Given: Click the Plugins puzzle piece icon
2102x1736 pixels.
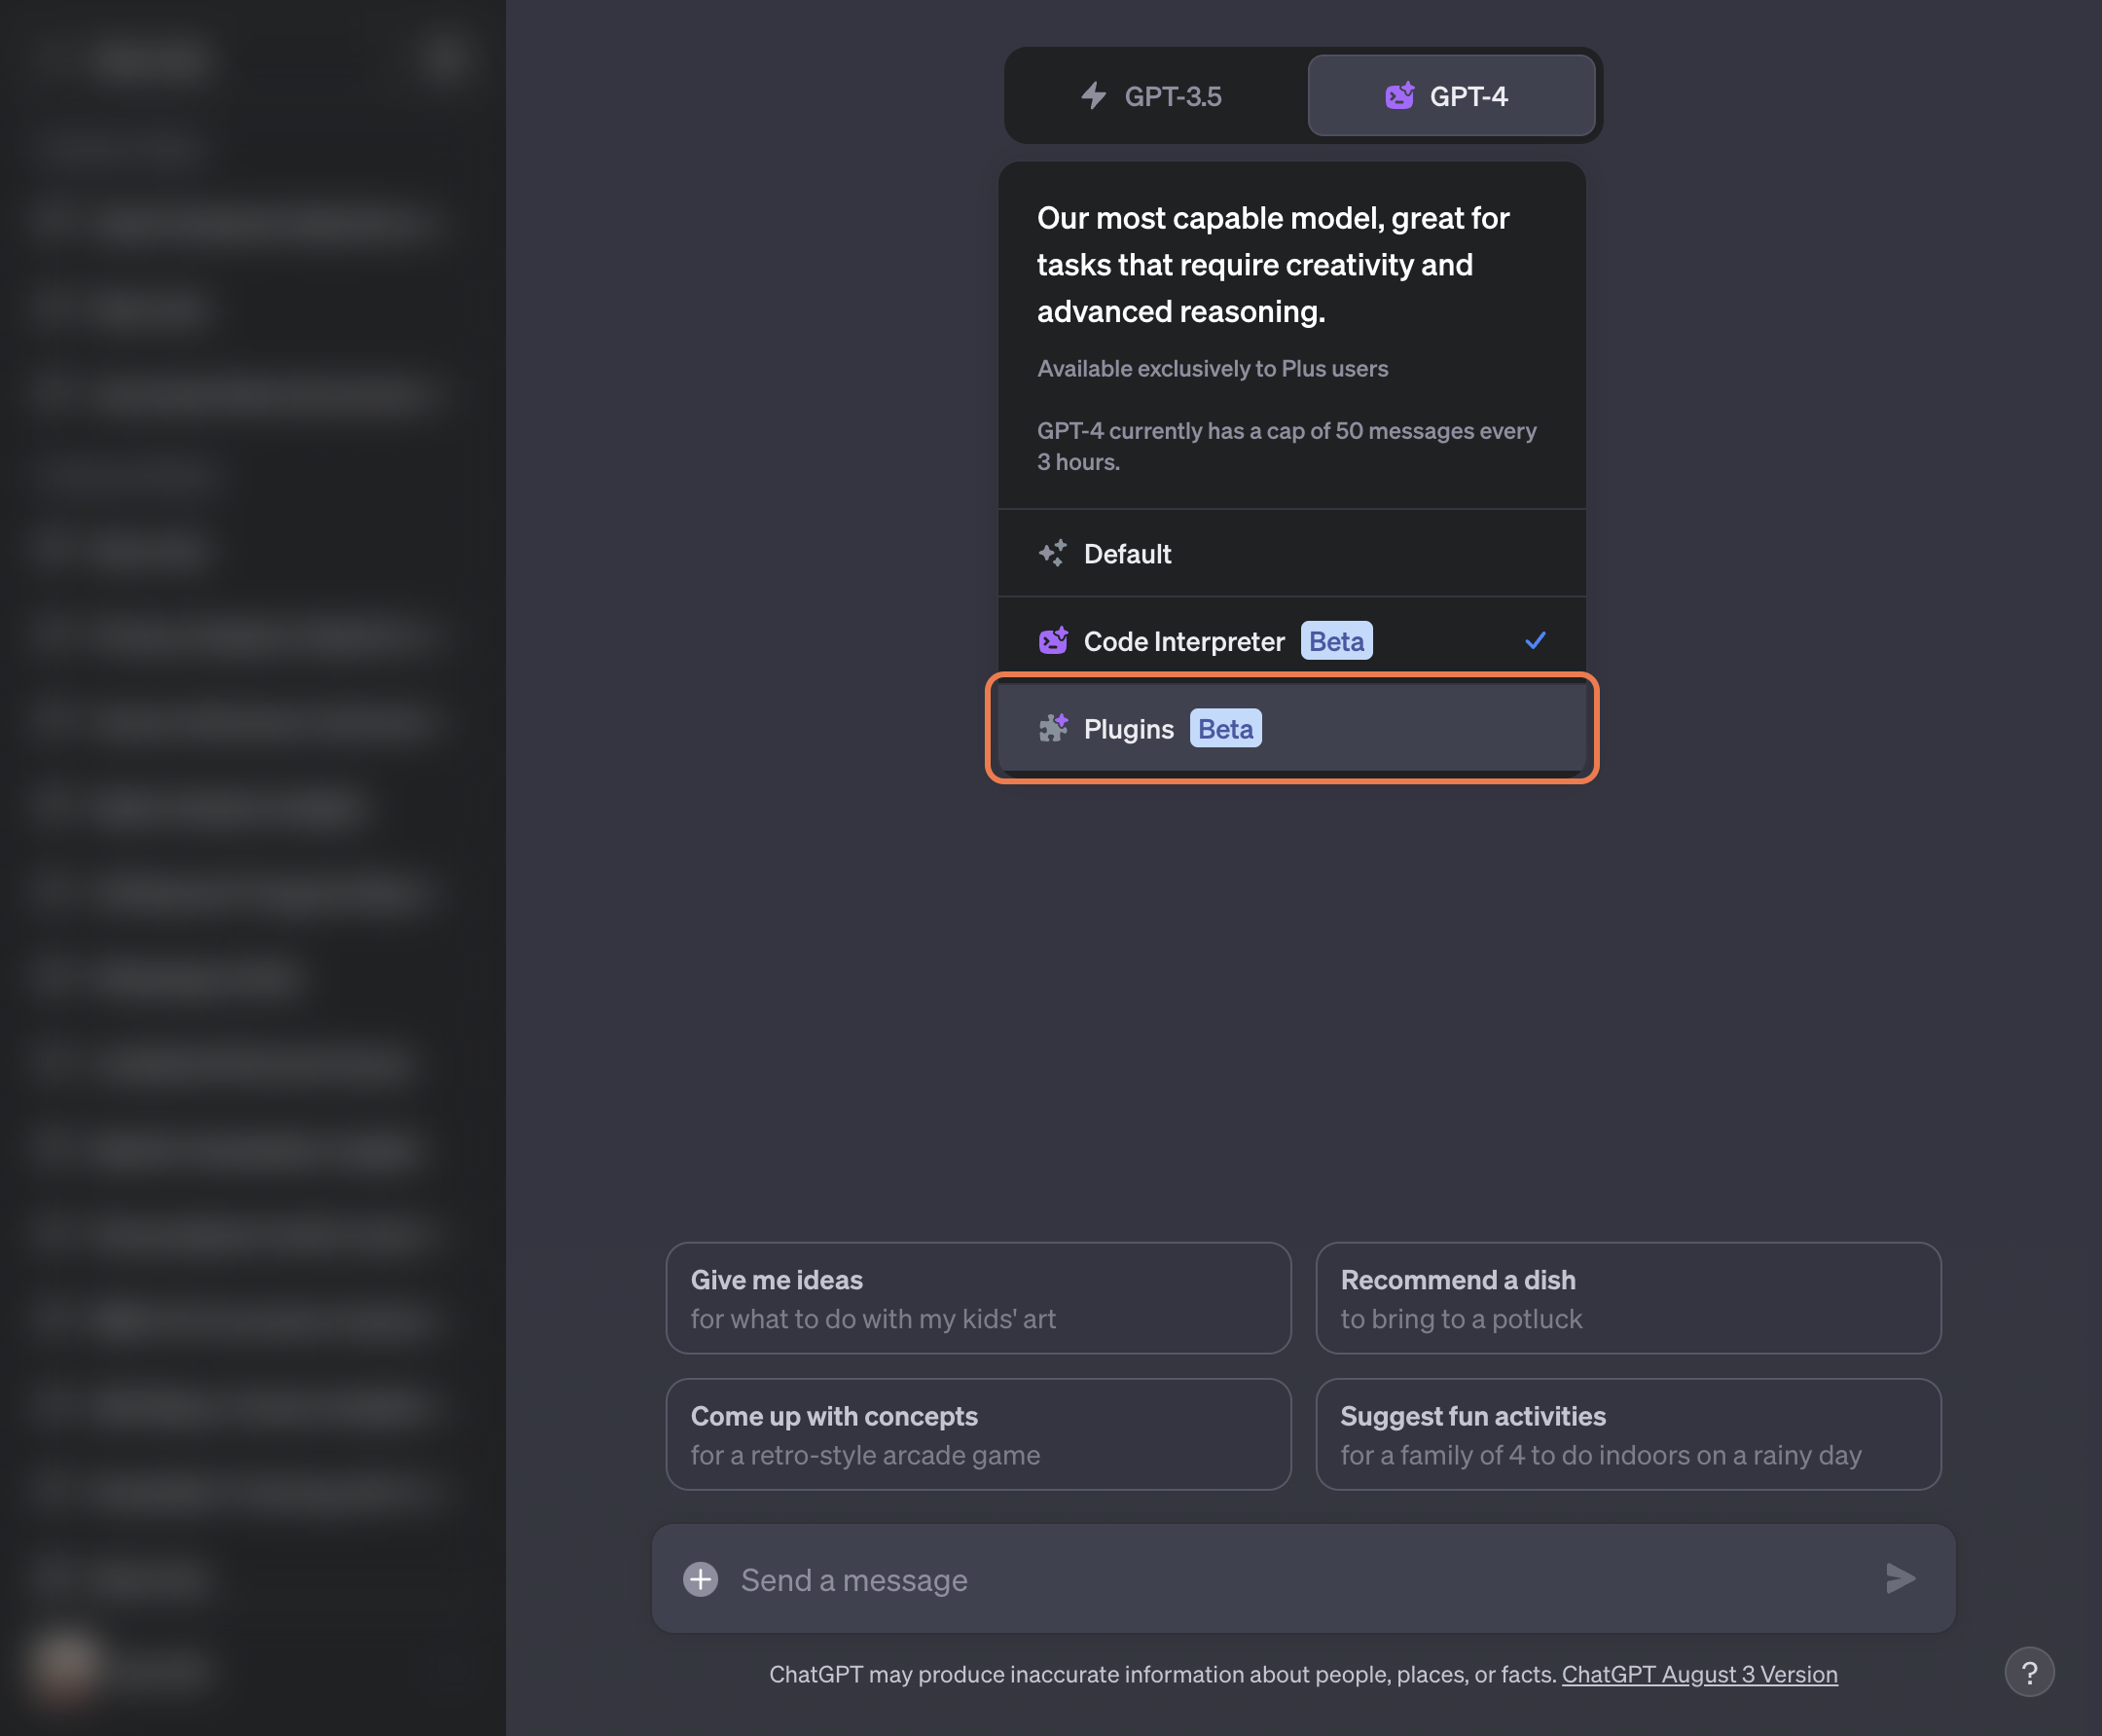Looking at the screenshot, I should (1053, 729).
